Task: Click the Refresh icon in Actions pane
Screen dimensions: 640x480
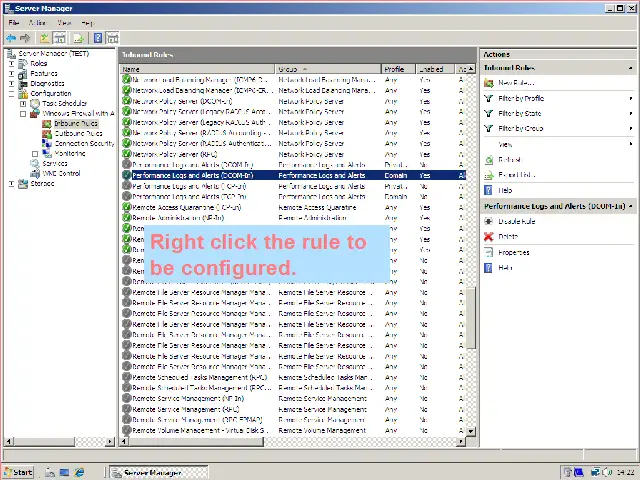Action: 489,160
